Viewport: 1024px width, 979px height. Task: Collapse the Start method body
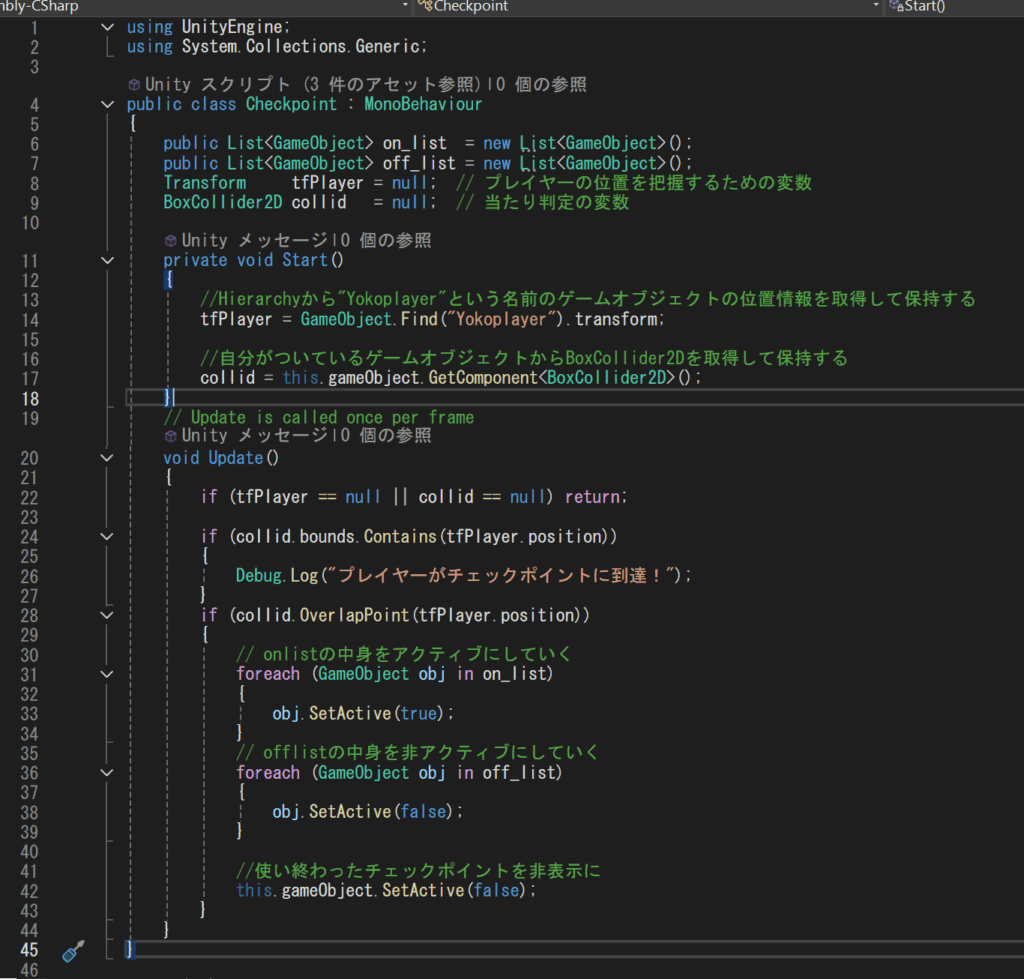[x=108, y=261]
